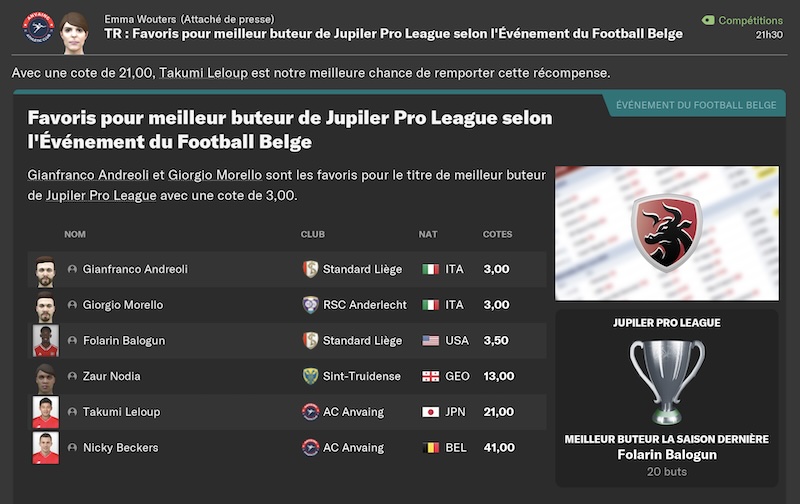The image size is (800, 504).
Task: Open Folarin Balogun last season top scorer
Action: 667,455
